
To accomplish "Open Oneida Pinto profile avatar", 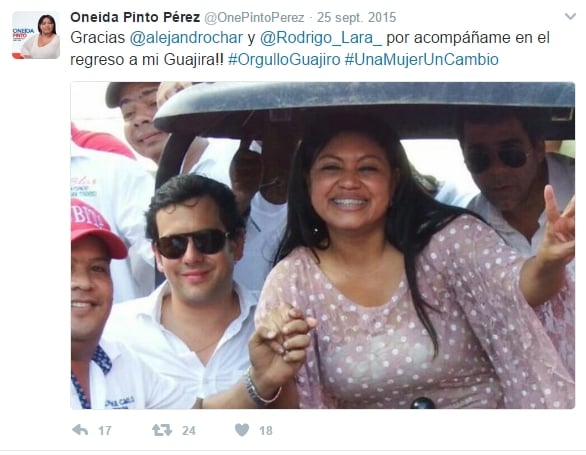I will 36,35.
